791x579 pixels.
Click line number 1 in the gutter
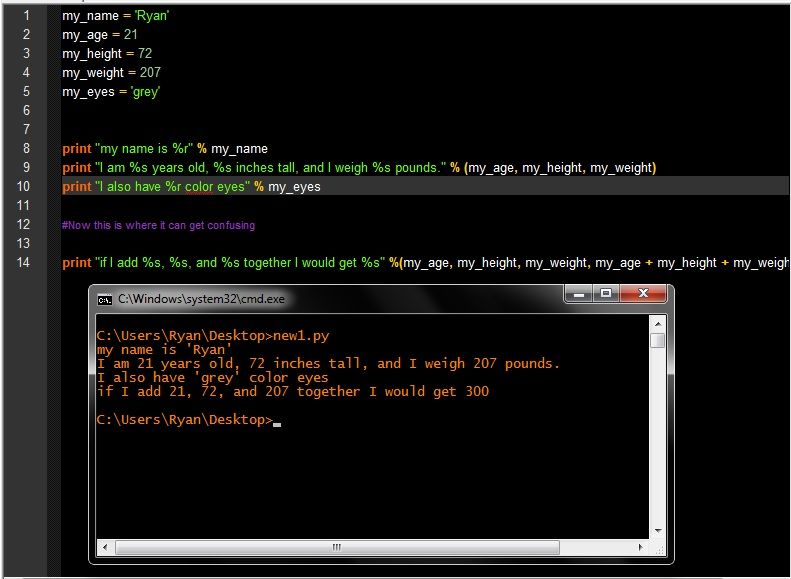pos(26,16)
